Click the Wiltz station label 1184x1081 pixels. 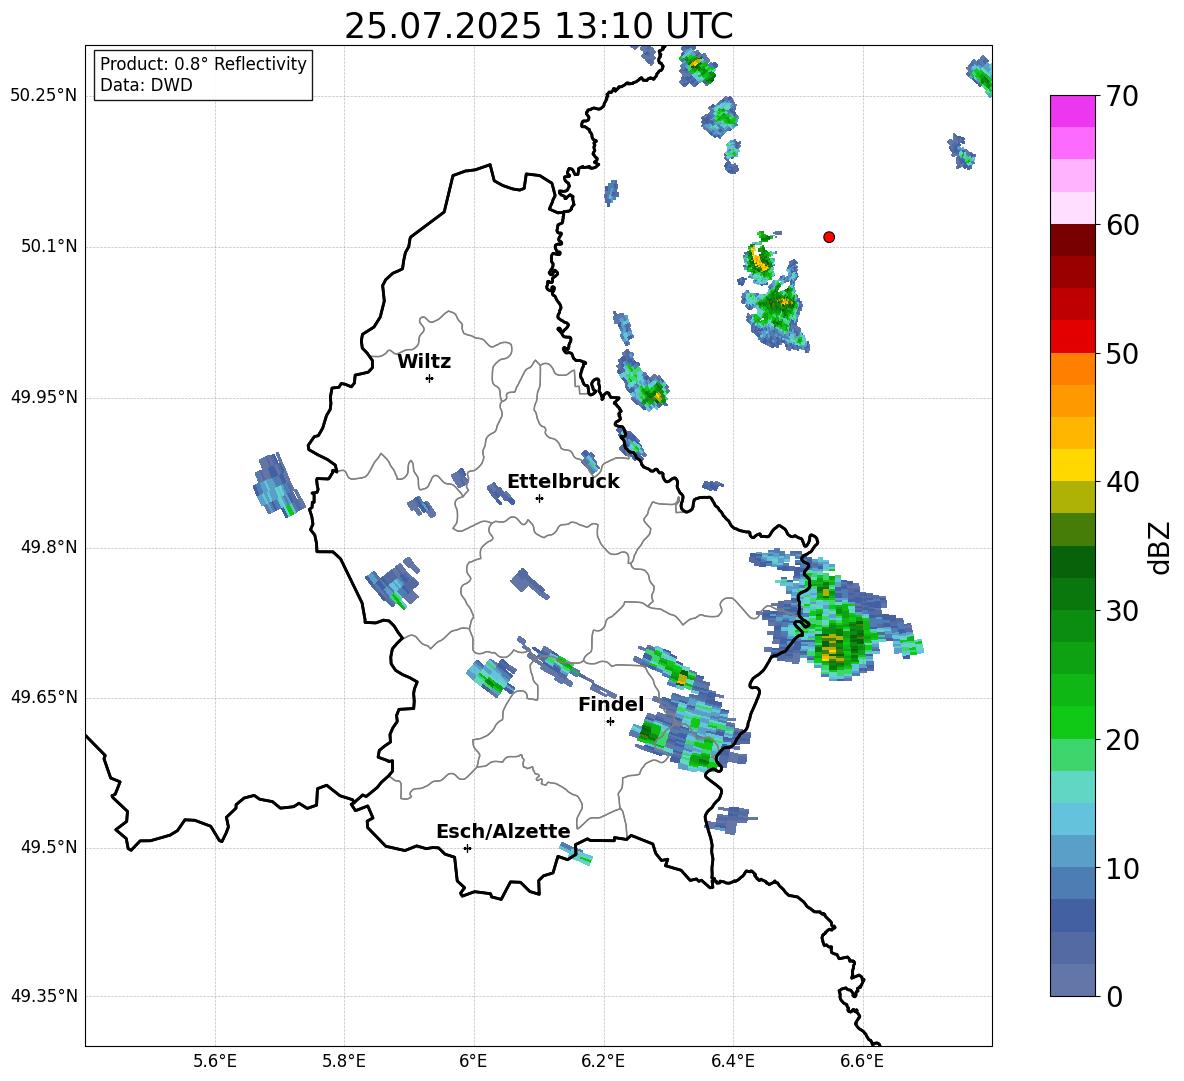[424, 362]
